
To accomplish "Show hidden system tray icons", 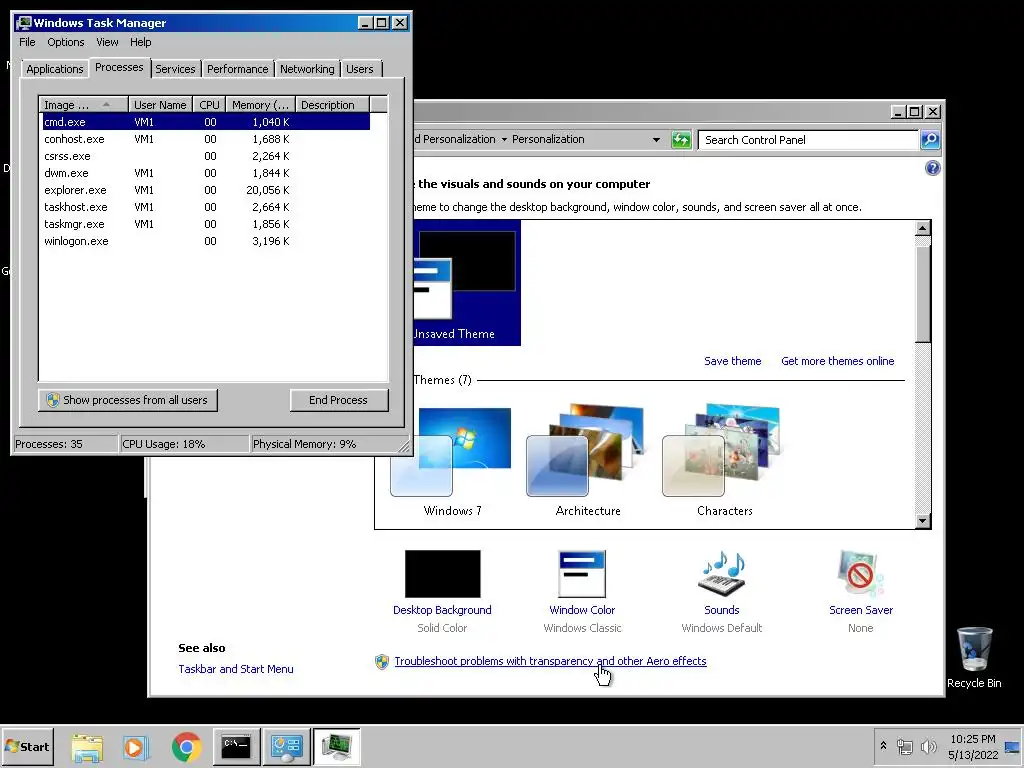I will (884, 746).
